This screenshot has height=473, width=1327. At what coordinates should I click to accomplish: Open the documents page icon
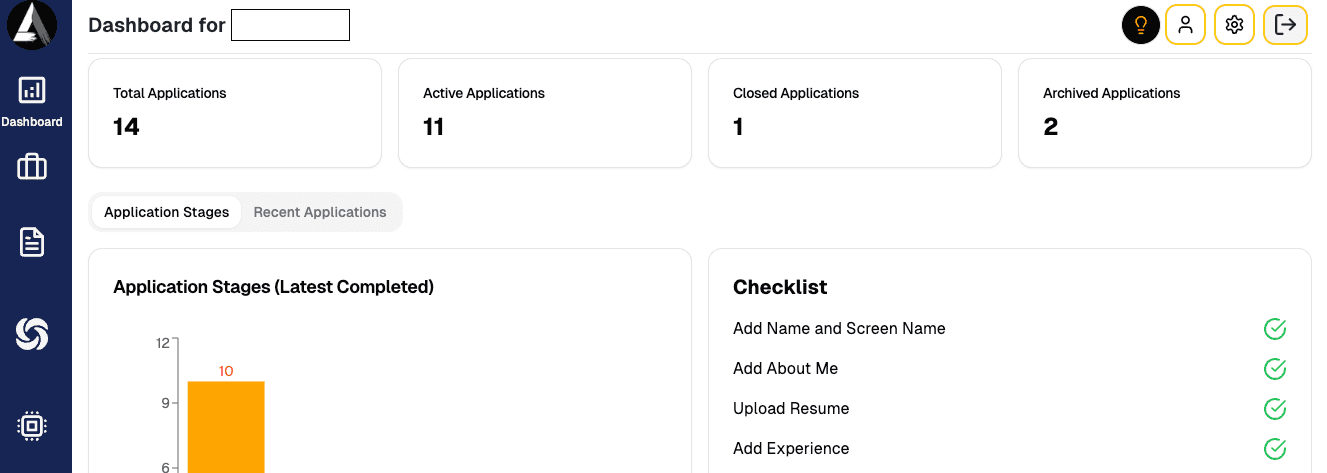pyautogui.click(x=32, y=242)
